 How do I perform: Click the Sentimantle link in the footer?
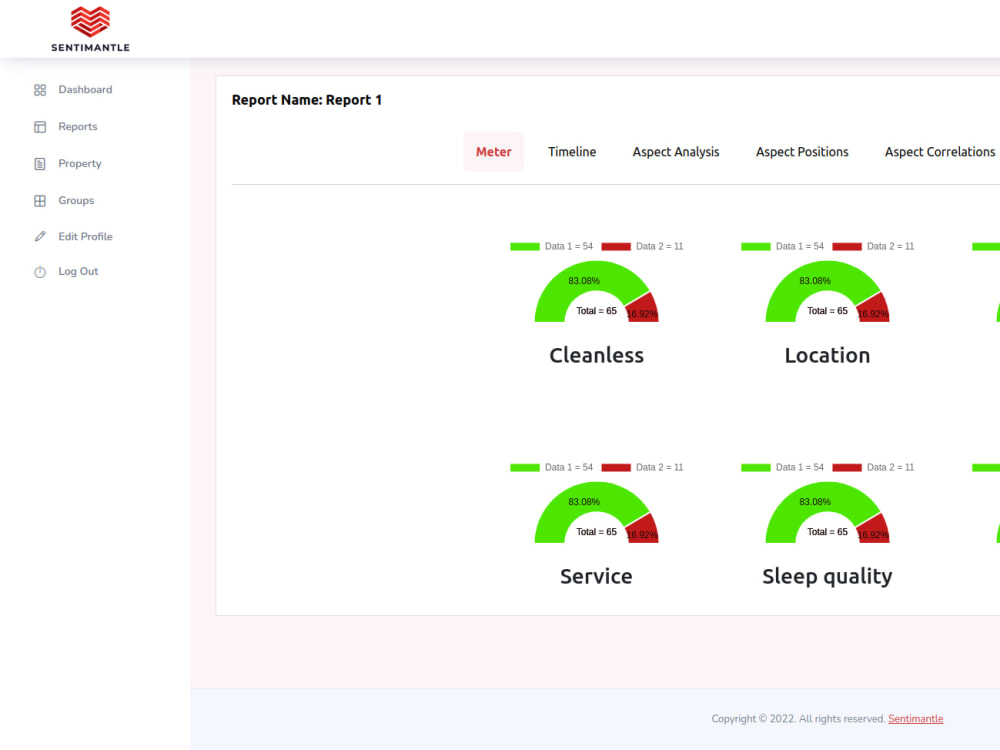click(x=916, y=718)
